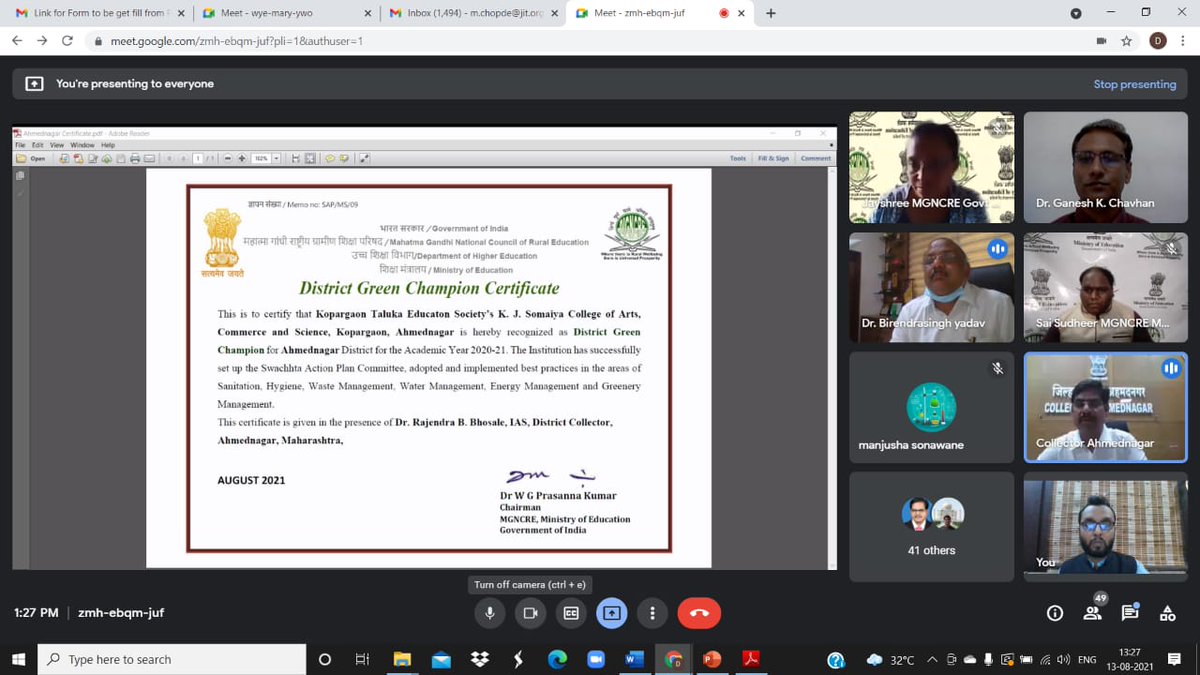The height and width of the screenshot is (675, 1200).
Task: Expand Adobe Reader zoom percentage dropdown
Action: 276,158
